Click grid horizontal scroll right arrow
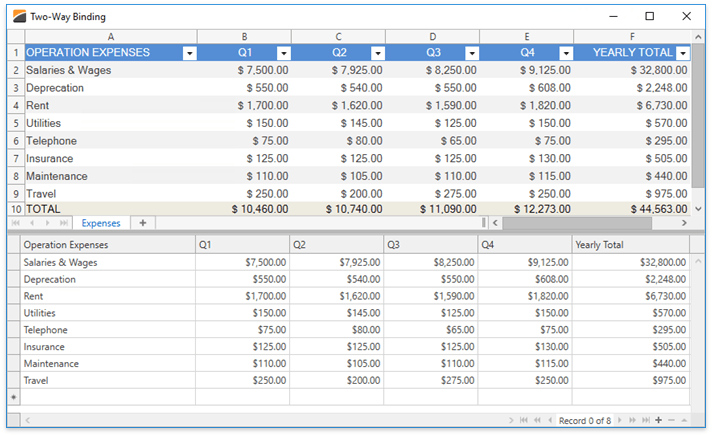 [x=511, y=420]
